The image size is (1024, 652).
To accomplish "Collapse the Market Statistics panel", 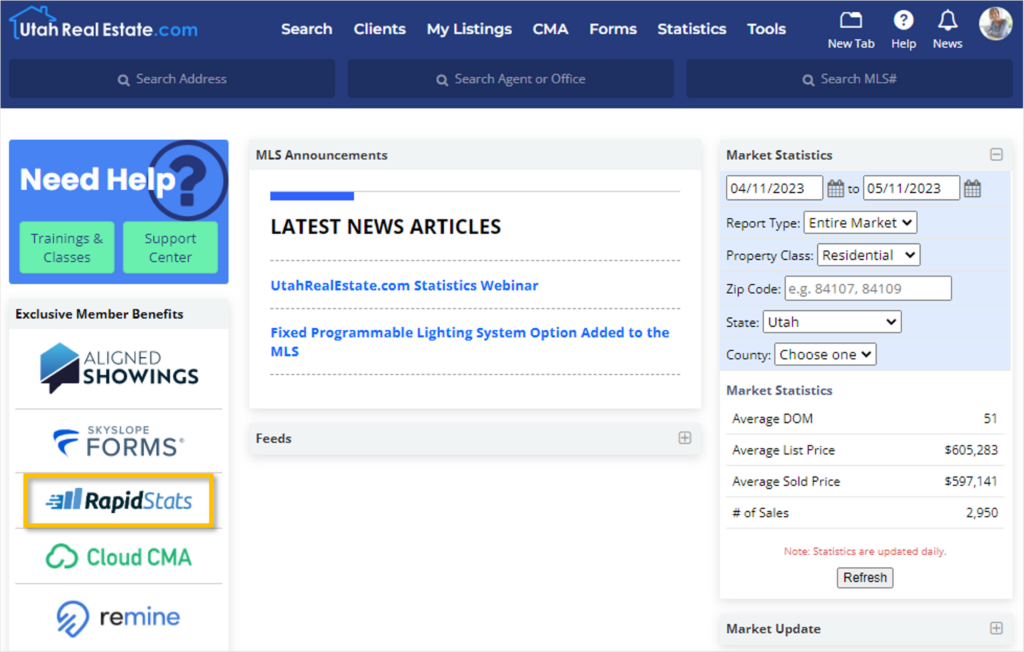I will click(996, 155).
